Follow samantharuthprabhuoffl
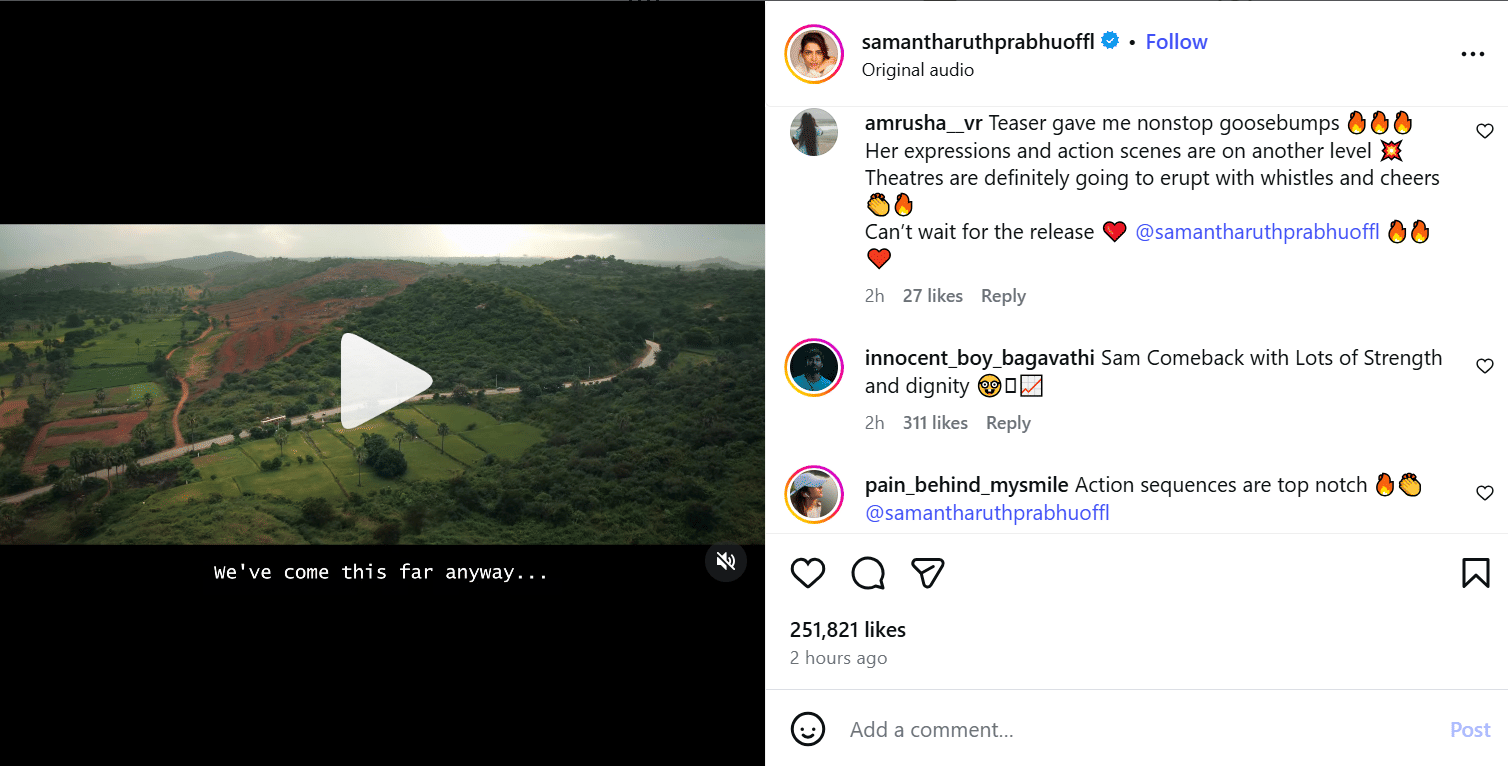 point(1176,42)
